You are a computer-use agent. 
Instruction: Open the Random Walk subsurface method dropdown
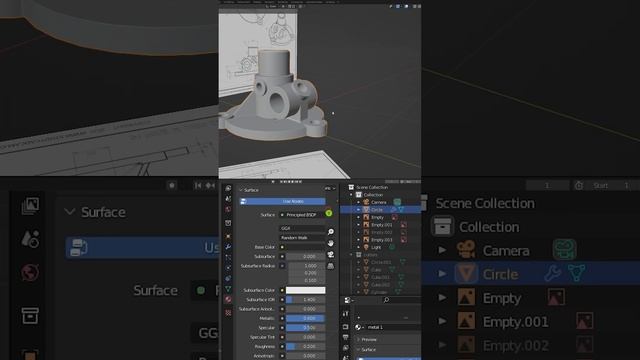(302, 238)
